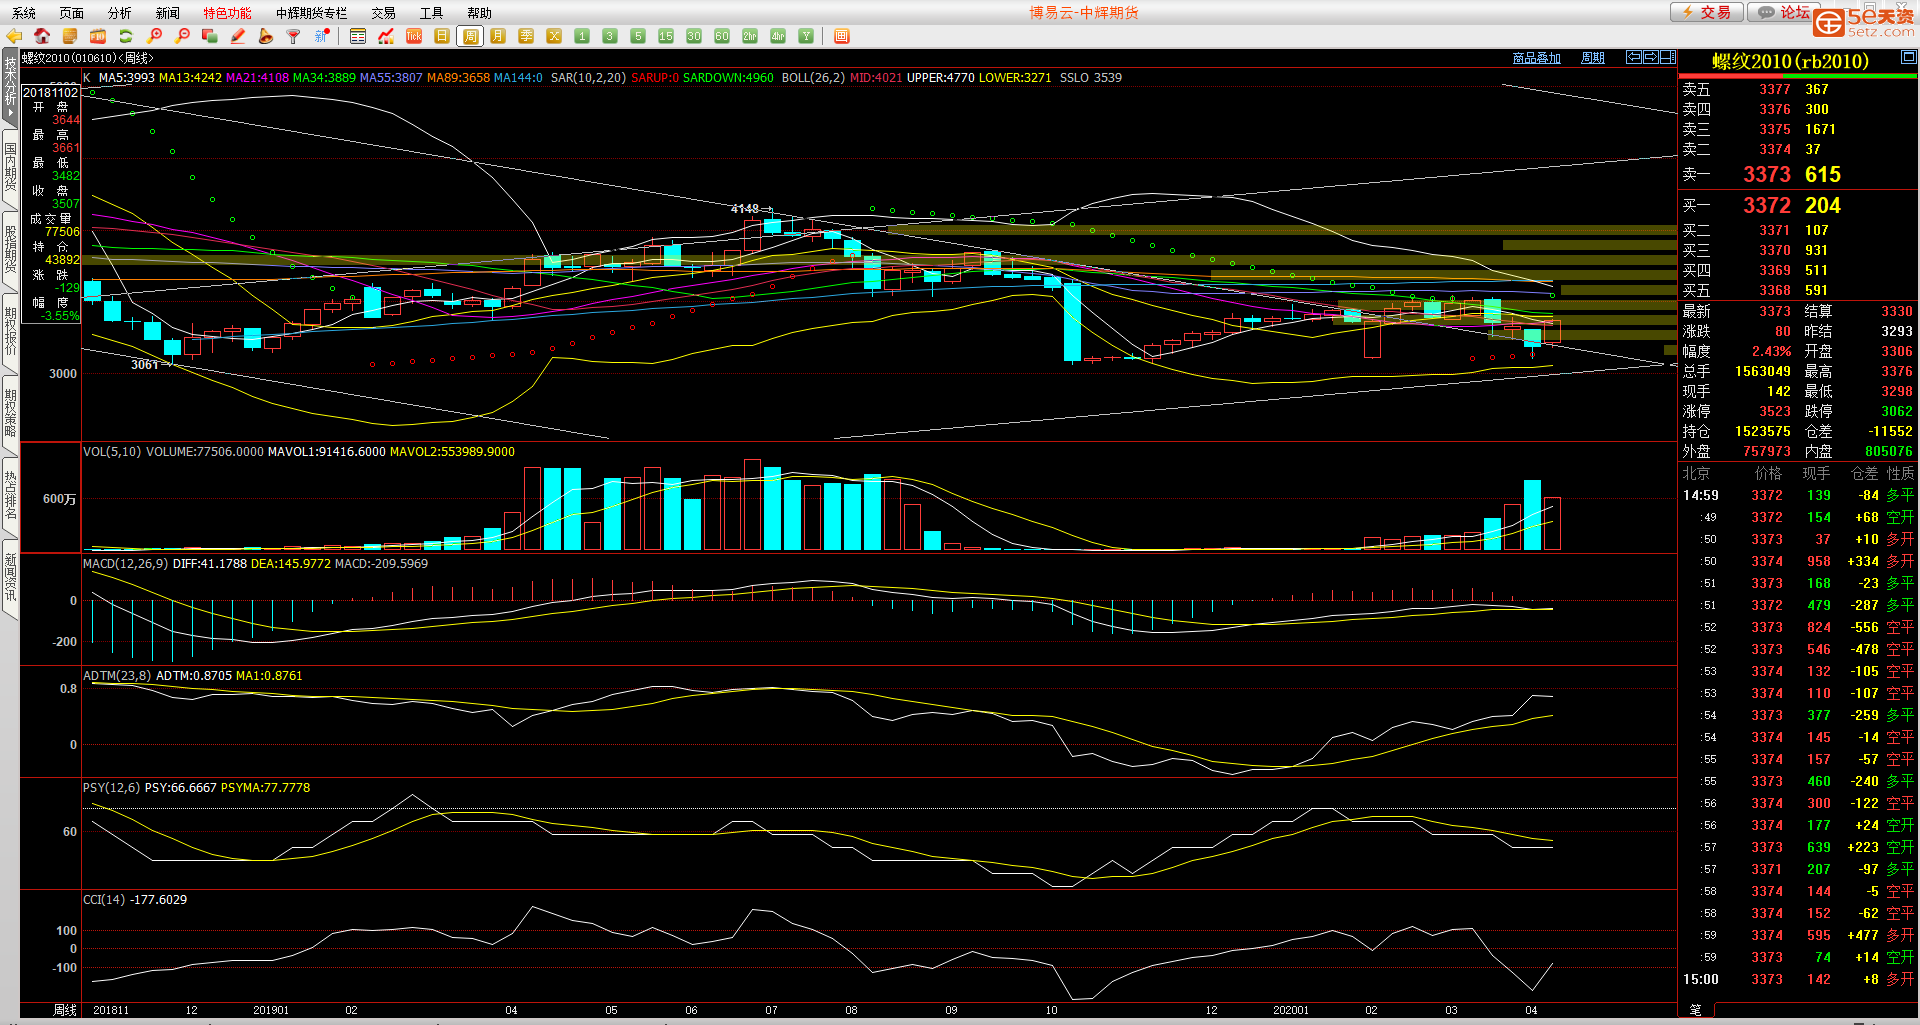Maximize the 螺纹2010 quote panel
Image resolution: width=1920 pixels, height=1025 pixels.
tap(1908, 57)
